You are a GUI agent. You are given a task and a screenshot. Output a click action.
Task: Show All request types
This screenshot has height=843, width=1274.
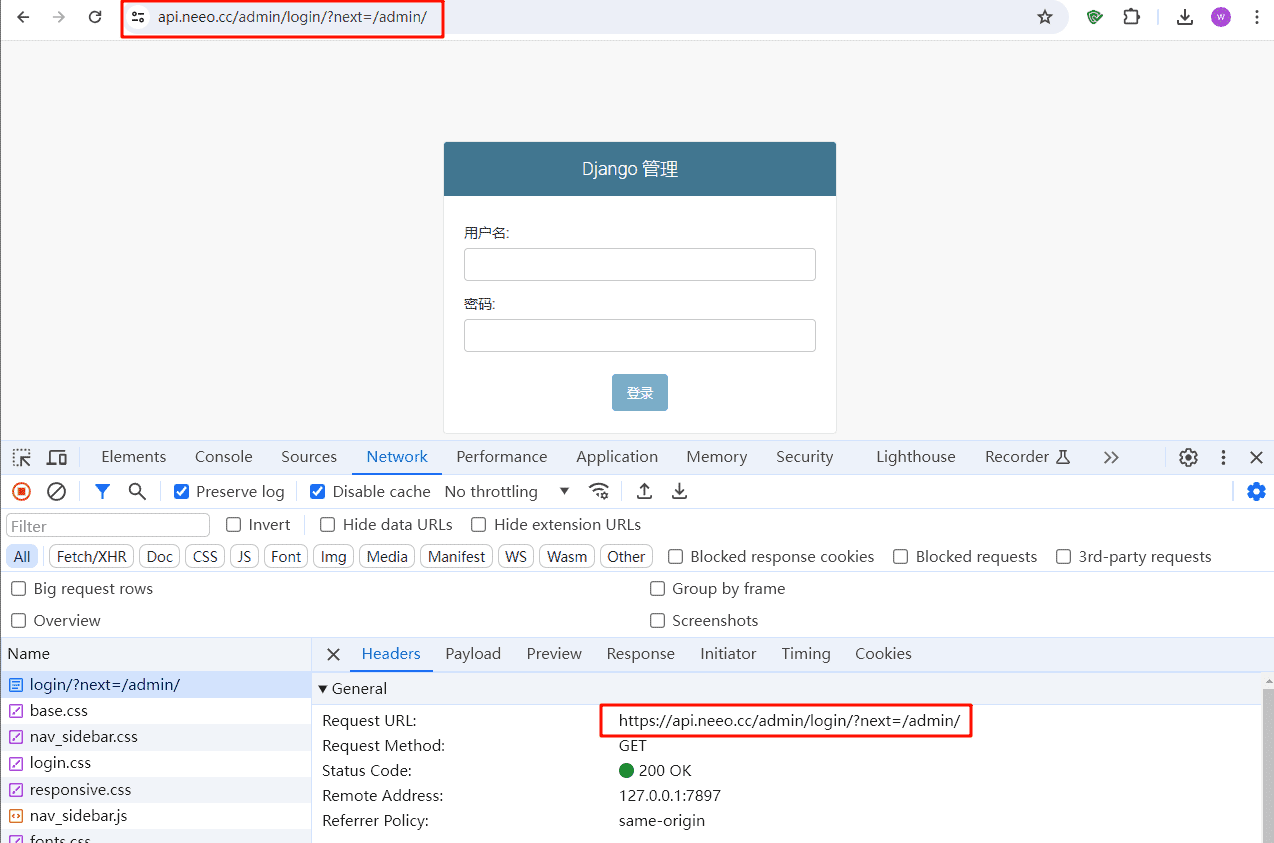point(22,557)
